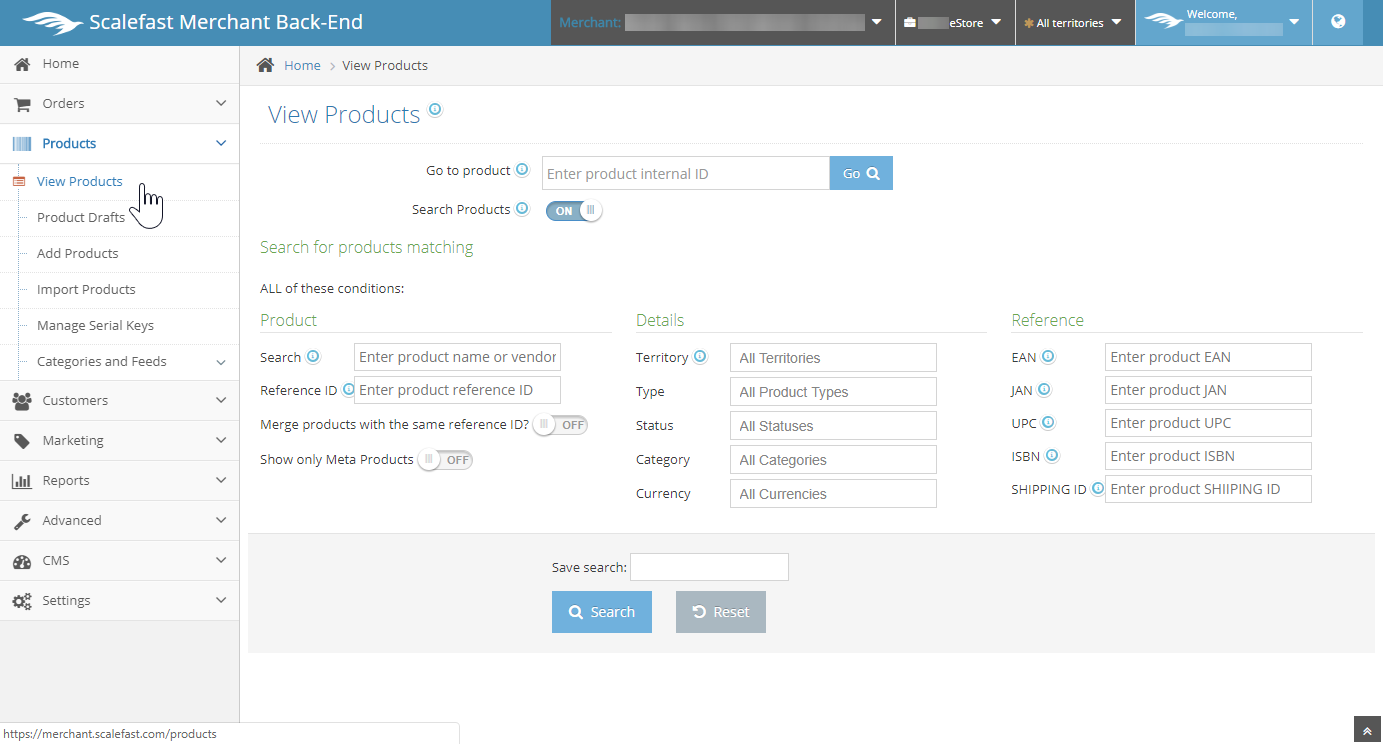Click the Go button beside product ID
Viewport: 1383px width, 744px height.
(x=861, y=173)
